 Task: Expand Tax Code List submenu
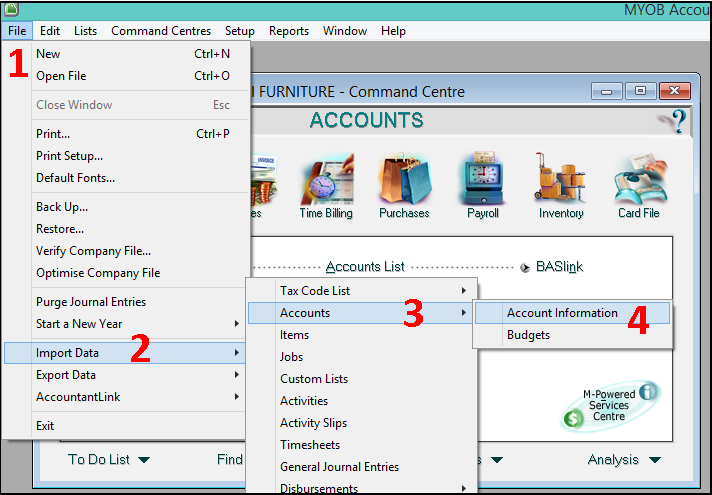click(x=361, y=291)
